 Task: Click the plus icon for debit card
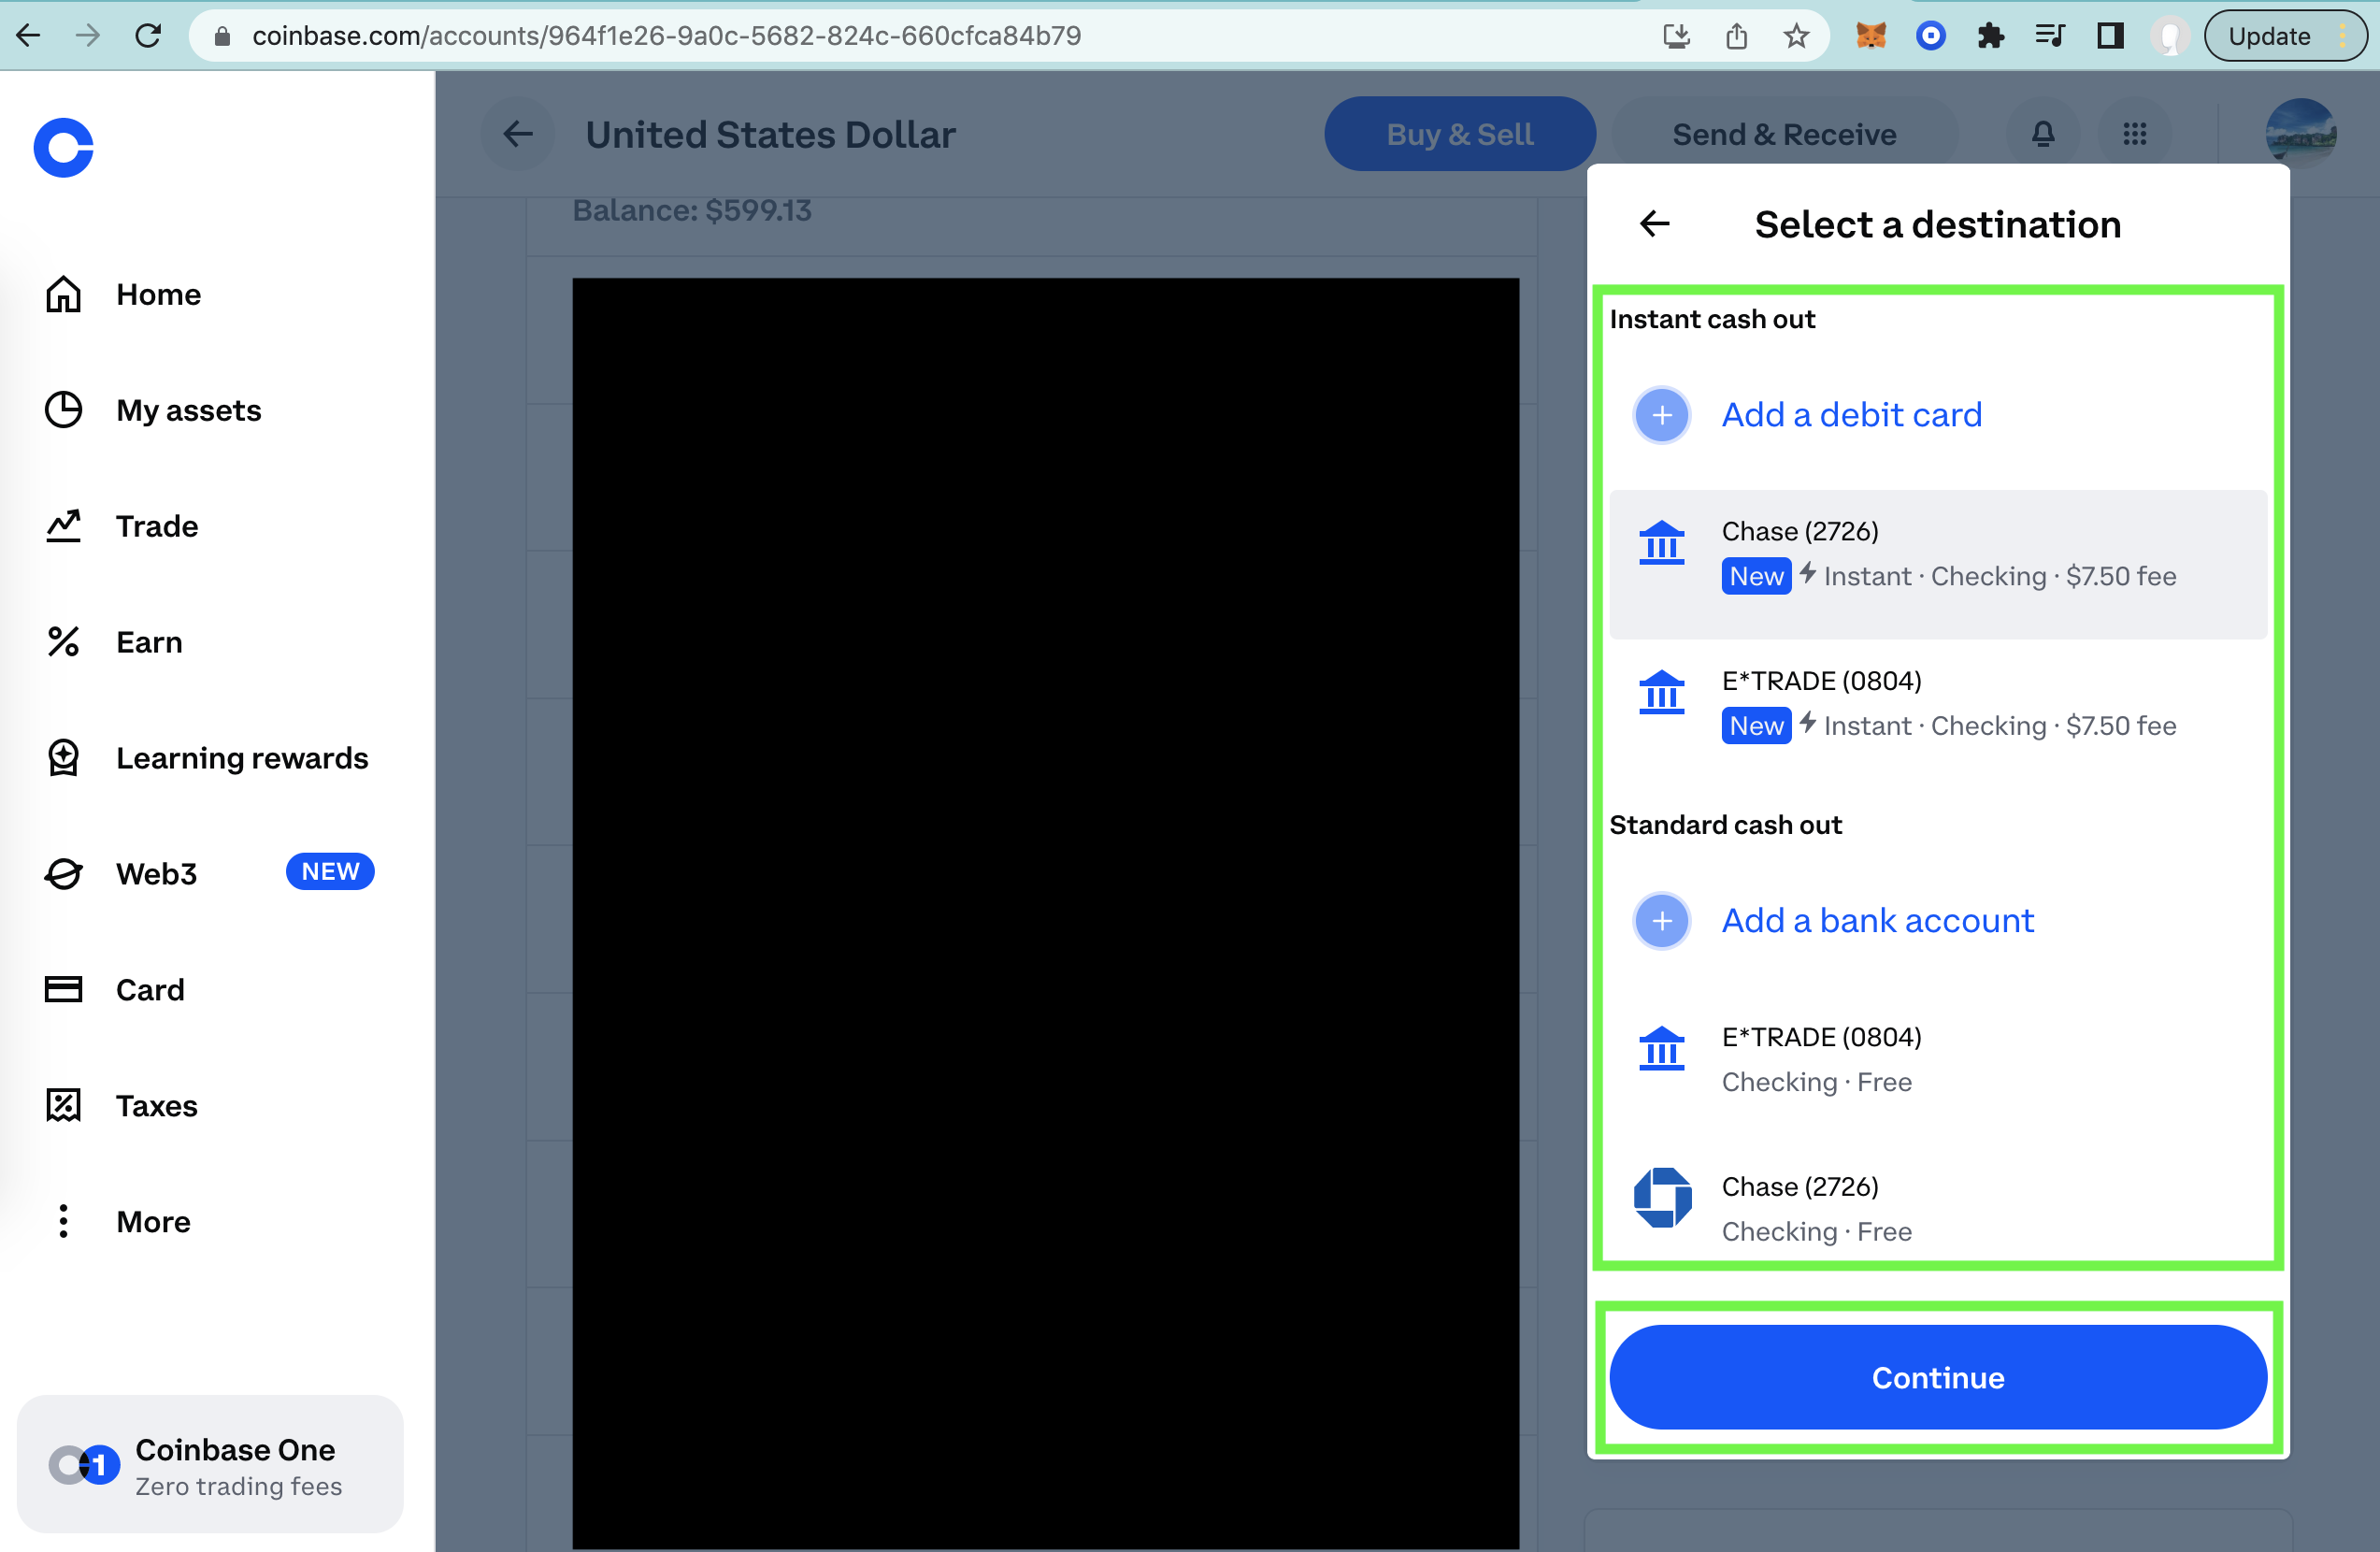click(x=1662, y=415)
